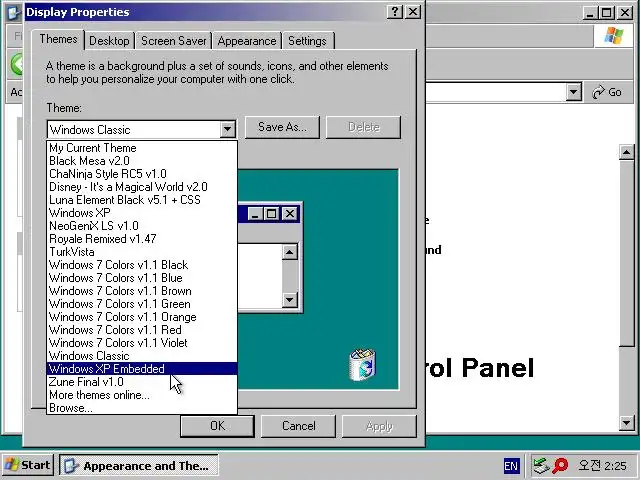The height and width of the screenshot is (480, 640).
Task: Click the clock showing 2:25 in the tray
Action: [x=602, y=466]
